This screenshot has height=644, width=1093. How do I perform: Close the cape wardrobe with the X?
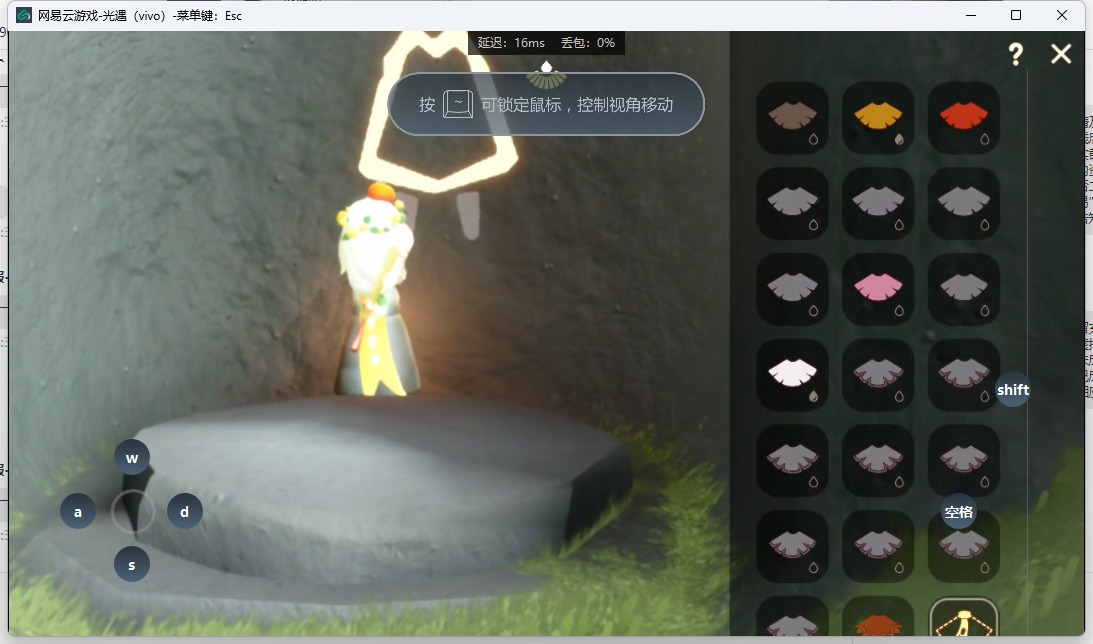point(1061,54)
